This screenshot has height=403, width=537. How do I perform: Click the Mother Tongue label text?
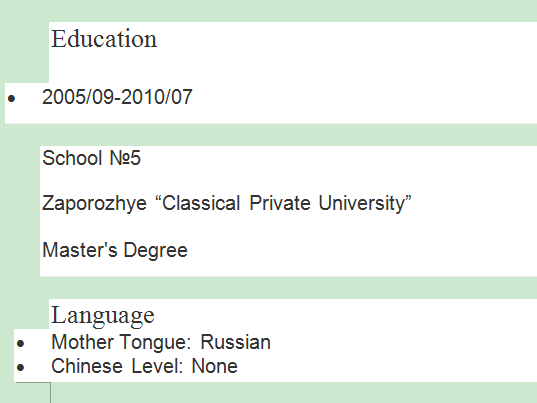[x=121, y=343]
